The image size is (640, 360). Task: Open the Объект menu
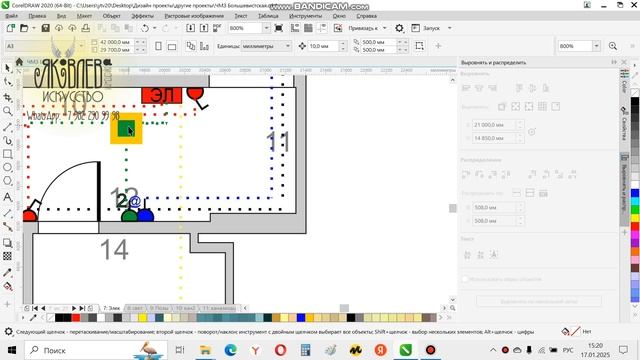point(111,16)
